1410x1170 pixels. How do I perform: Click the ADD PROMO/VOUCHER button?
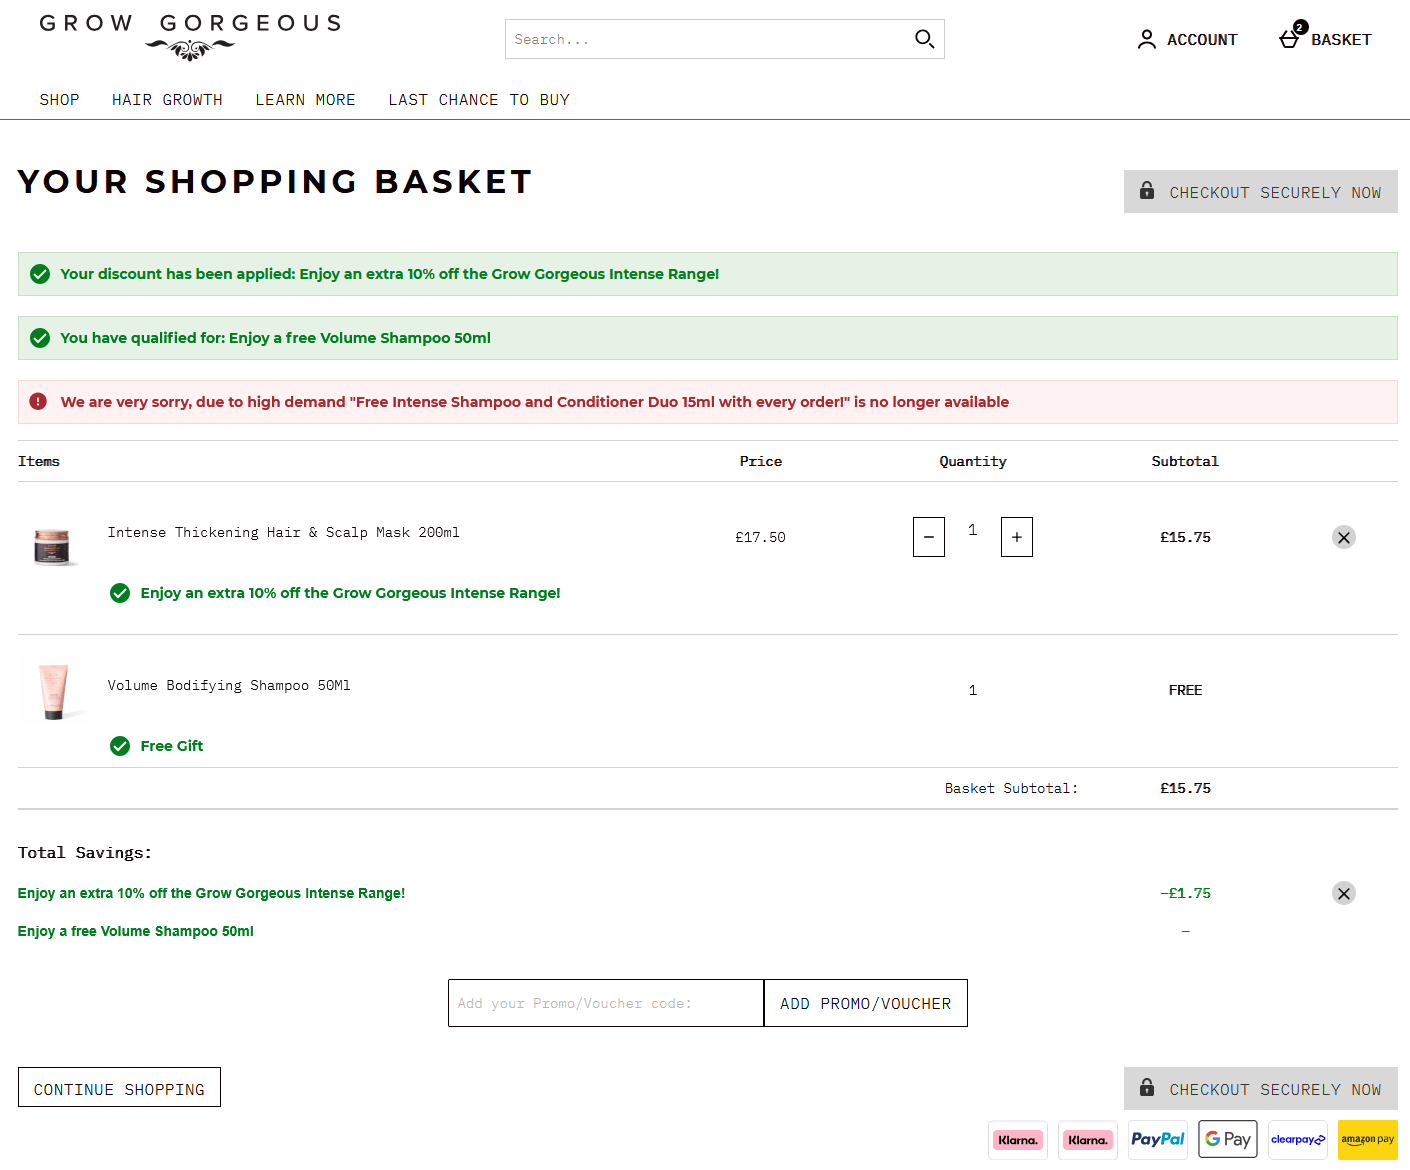(865, 1003)
